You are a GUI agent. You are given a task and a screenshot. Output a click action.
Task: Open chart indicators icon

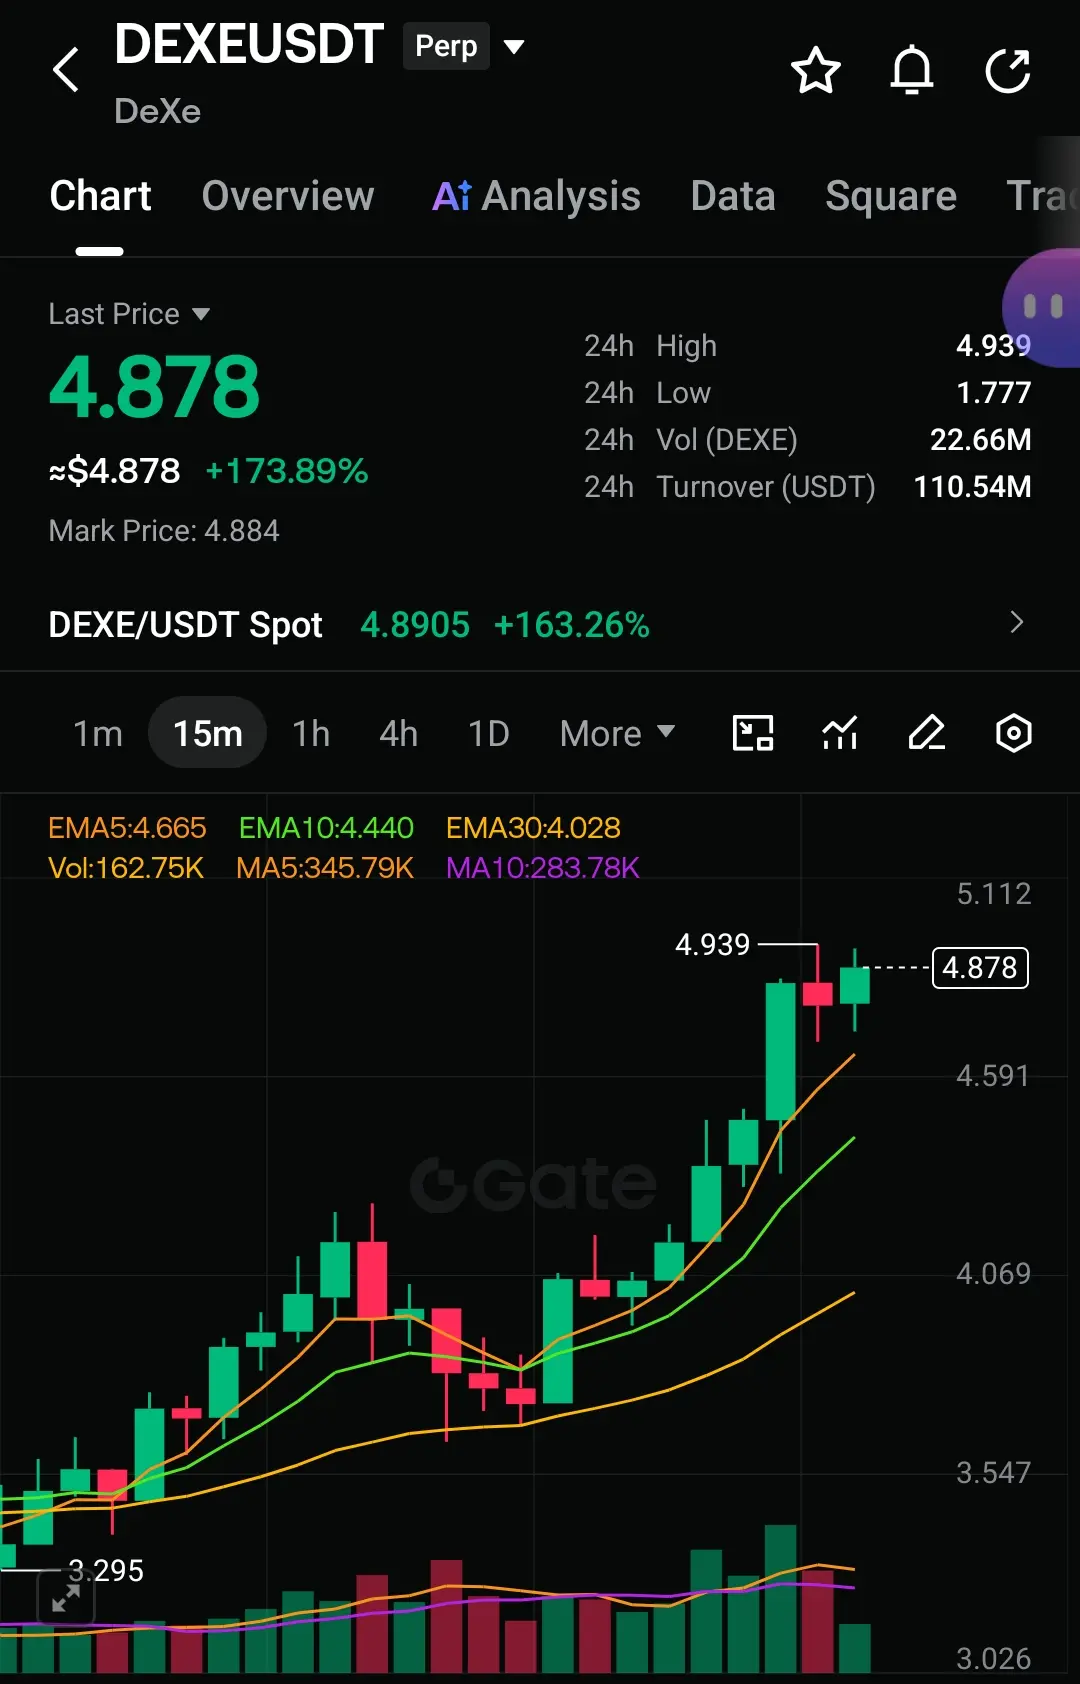click(840, 733)
